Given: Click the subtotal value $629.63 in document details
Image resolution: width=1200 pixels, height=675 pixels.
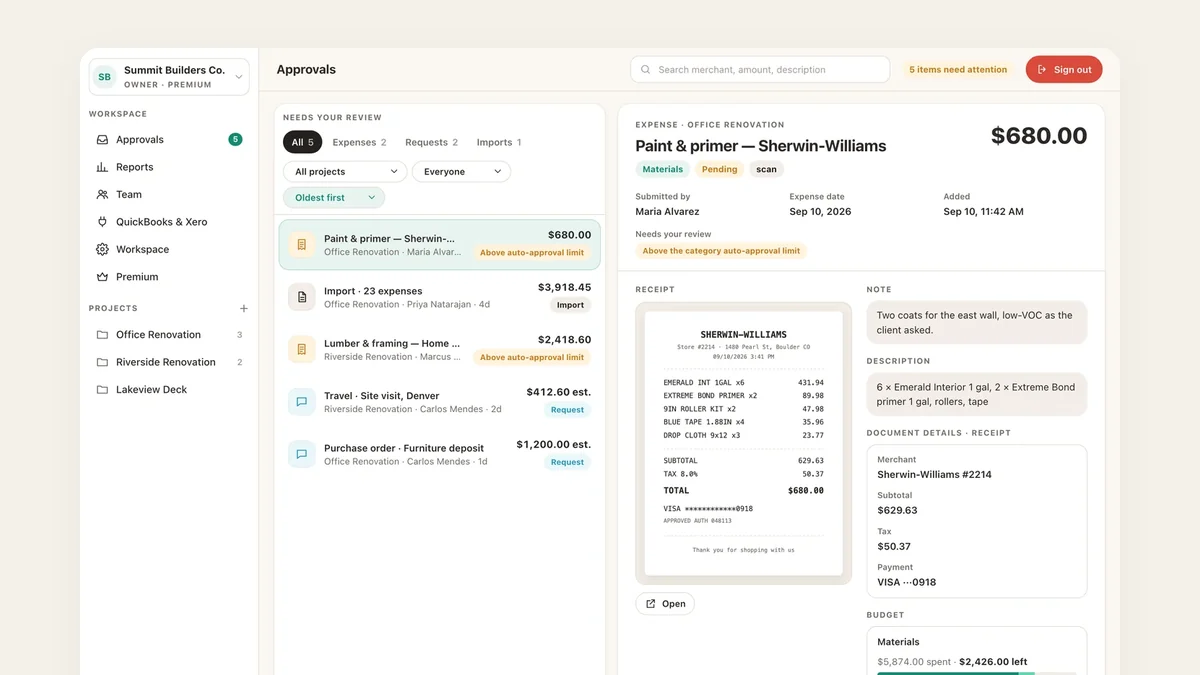Looking at the screenshot, I should tap(897, 510).
